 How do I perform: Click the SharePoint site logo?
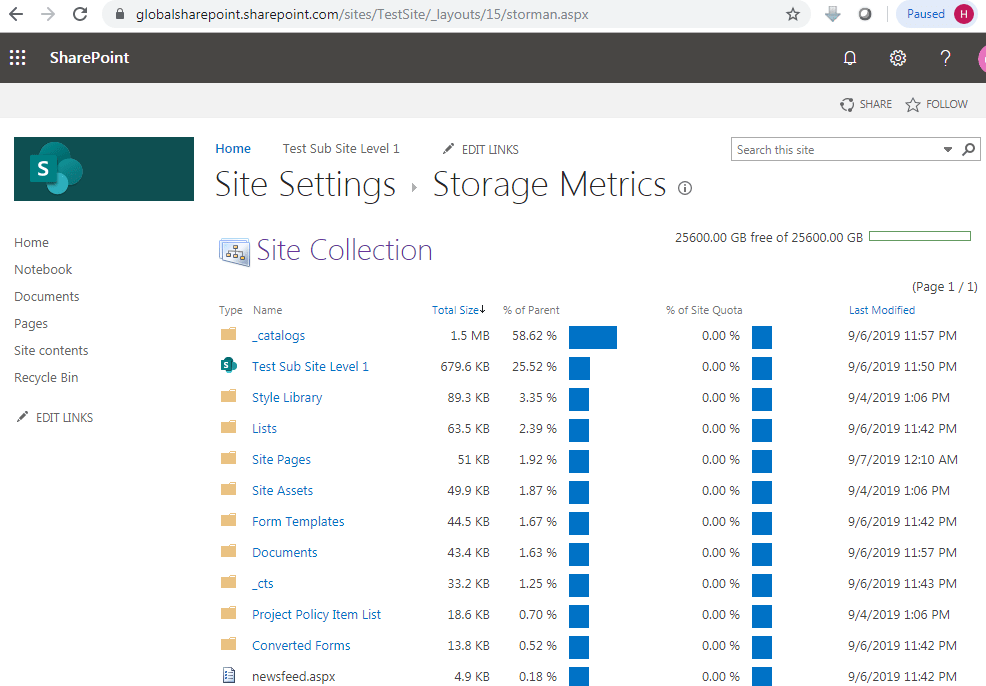tap(104, 169)
